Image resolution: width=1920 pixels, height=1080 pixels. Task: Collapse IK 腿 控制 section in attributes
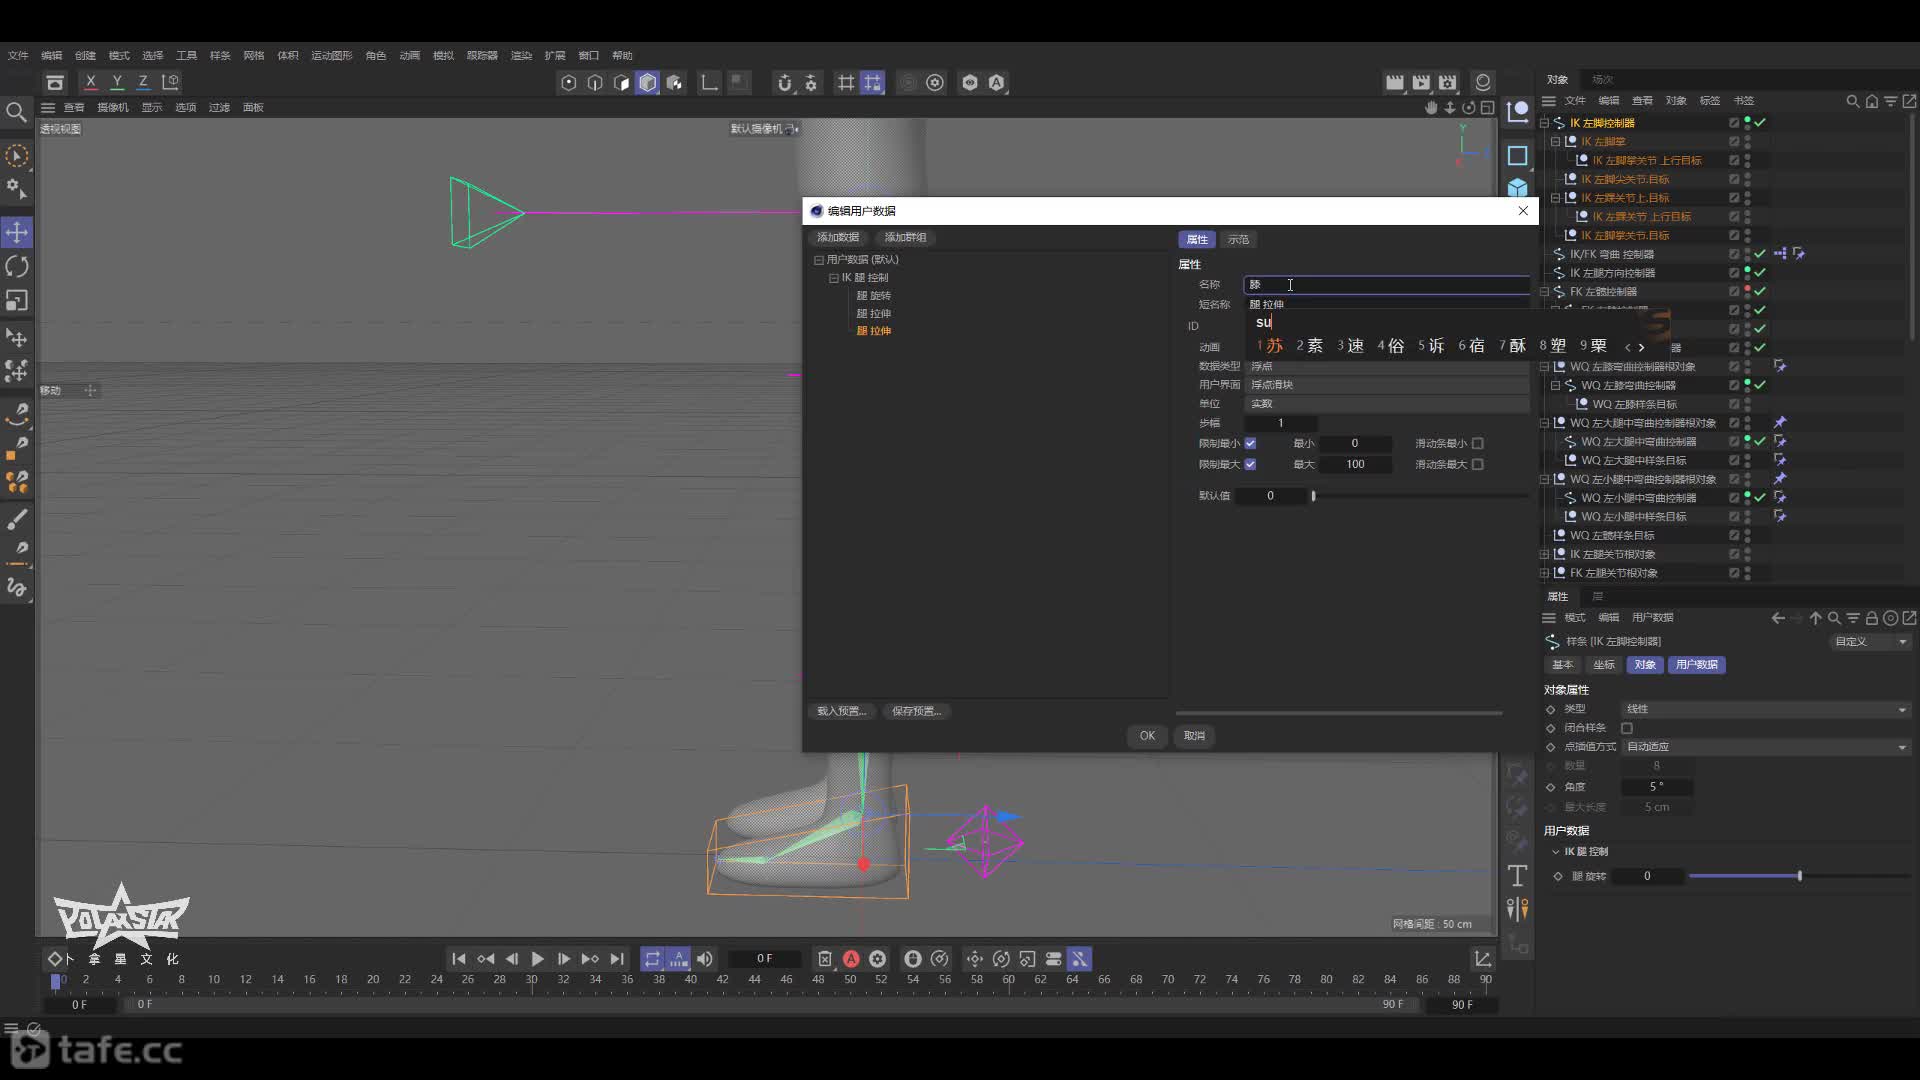[1556, 852]
